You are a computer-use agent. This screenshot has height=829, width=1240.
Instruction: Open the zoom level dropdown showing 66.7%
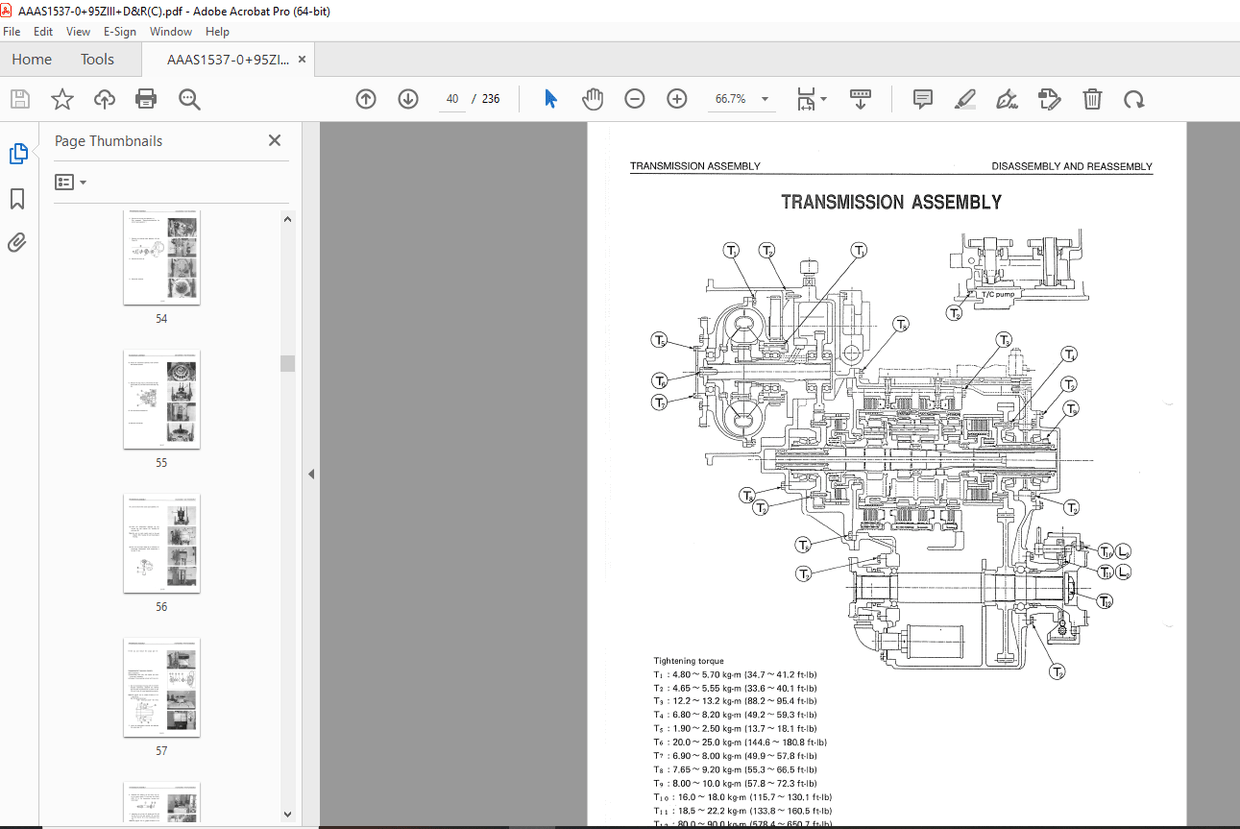[764, 99]
